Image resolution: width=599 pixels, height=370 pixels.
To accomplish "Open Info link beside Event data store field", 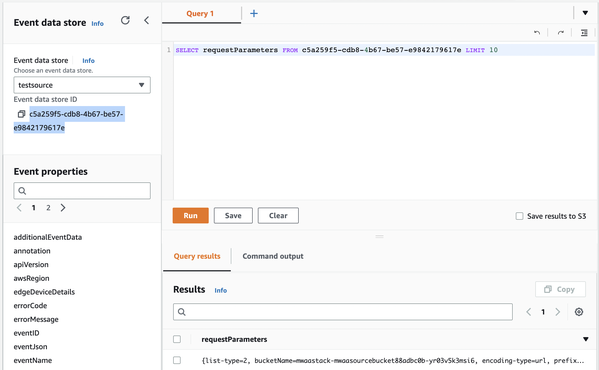I will click(x=89, y=61).
